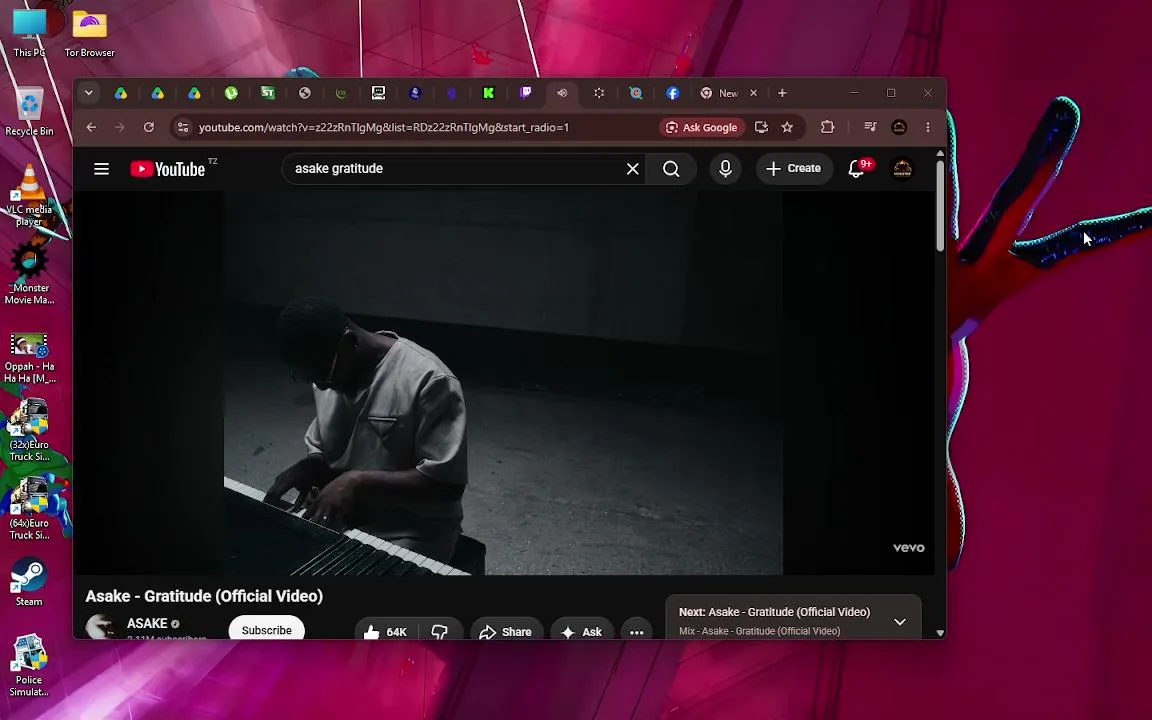Start voice search with the microphone
Viewport: 1152px width, 720px height.
725,169
